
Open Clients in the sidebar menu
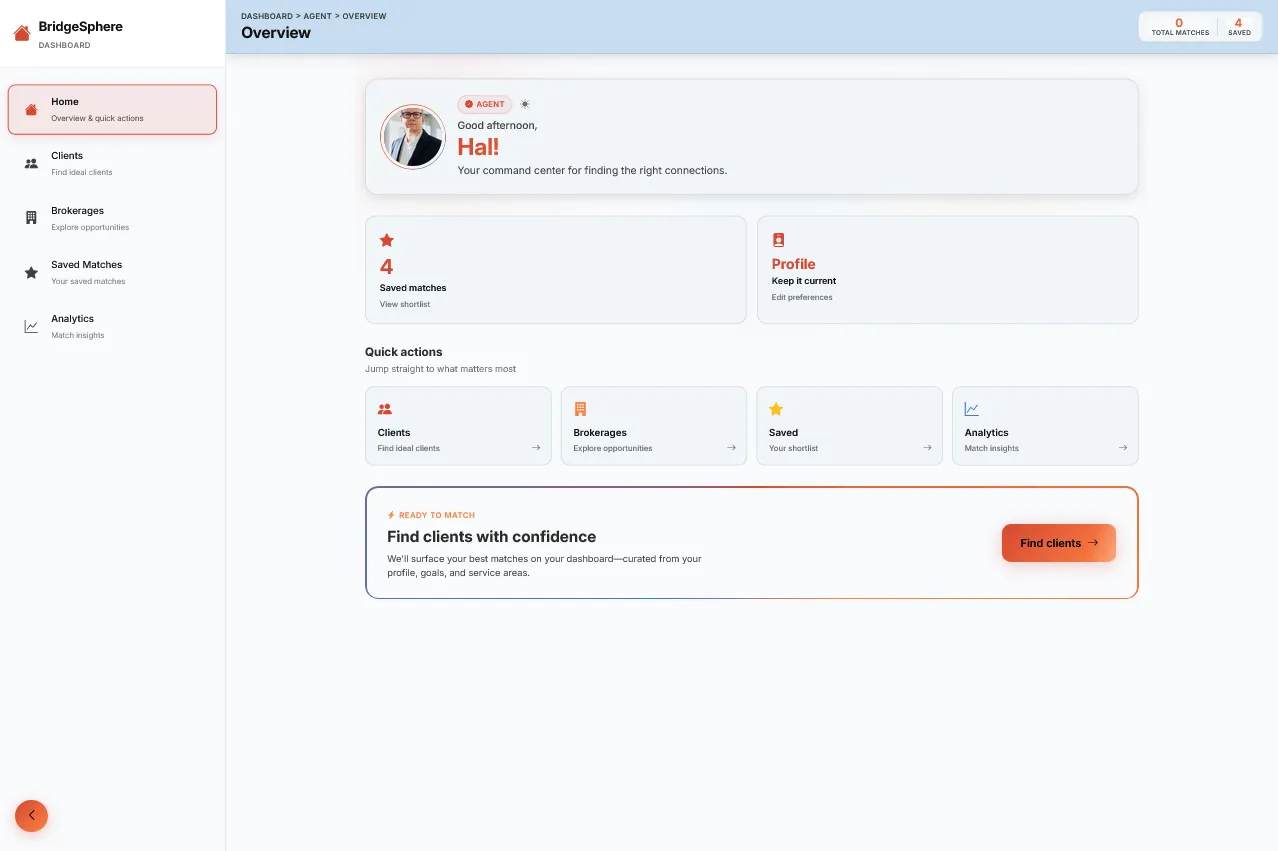[112, 163]
